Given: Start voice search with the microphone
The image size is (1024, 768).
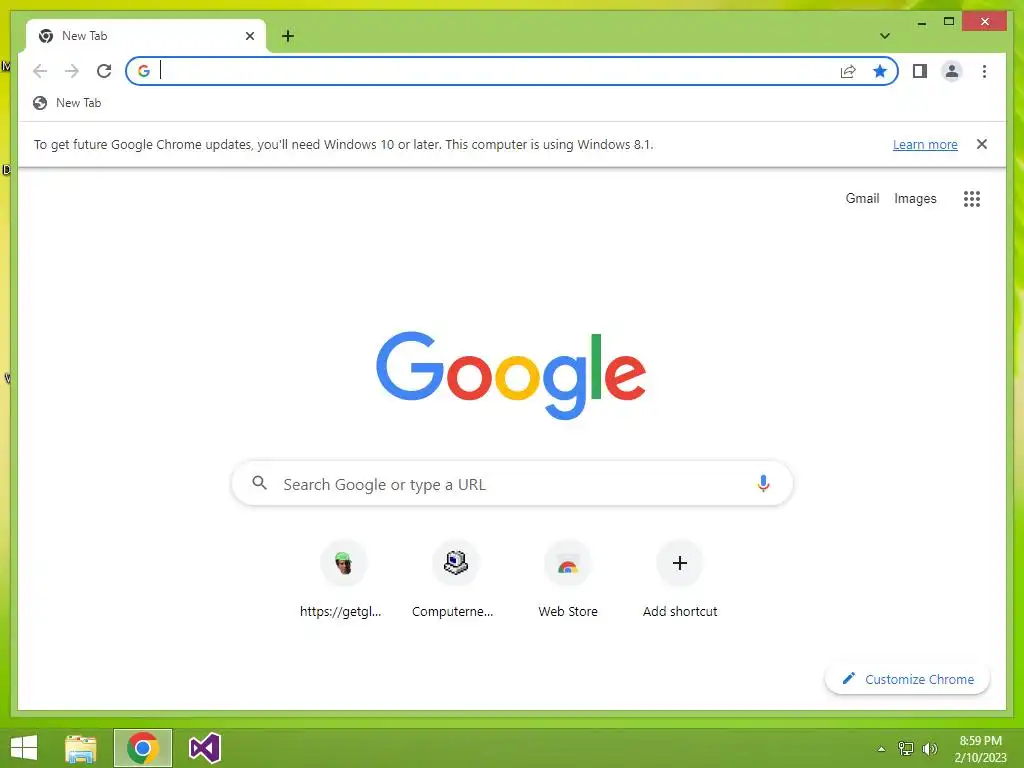Looking at the screenshot, I should click(763, 484).
